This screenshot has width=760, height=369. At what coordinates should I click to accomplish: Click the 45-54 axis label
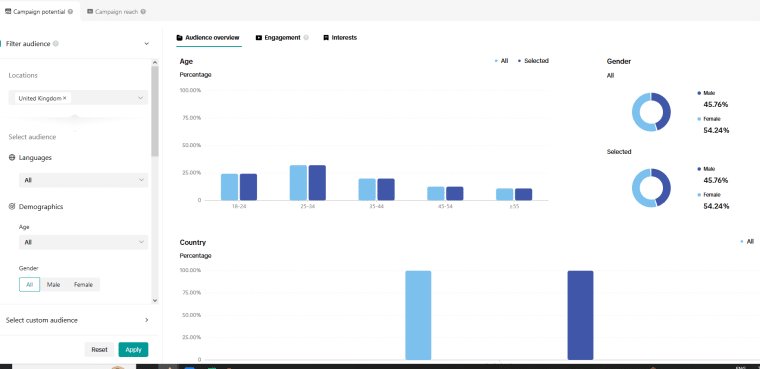click(x=445, y=207)
